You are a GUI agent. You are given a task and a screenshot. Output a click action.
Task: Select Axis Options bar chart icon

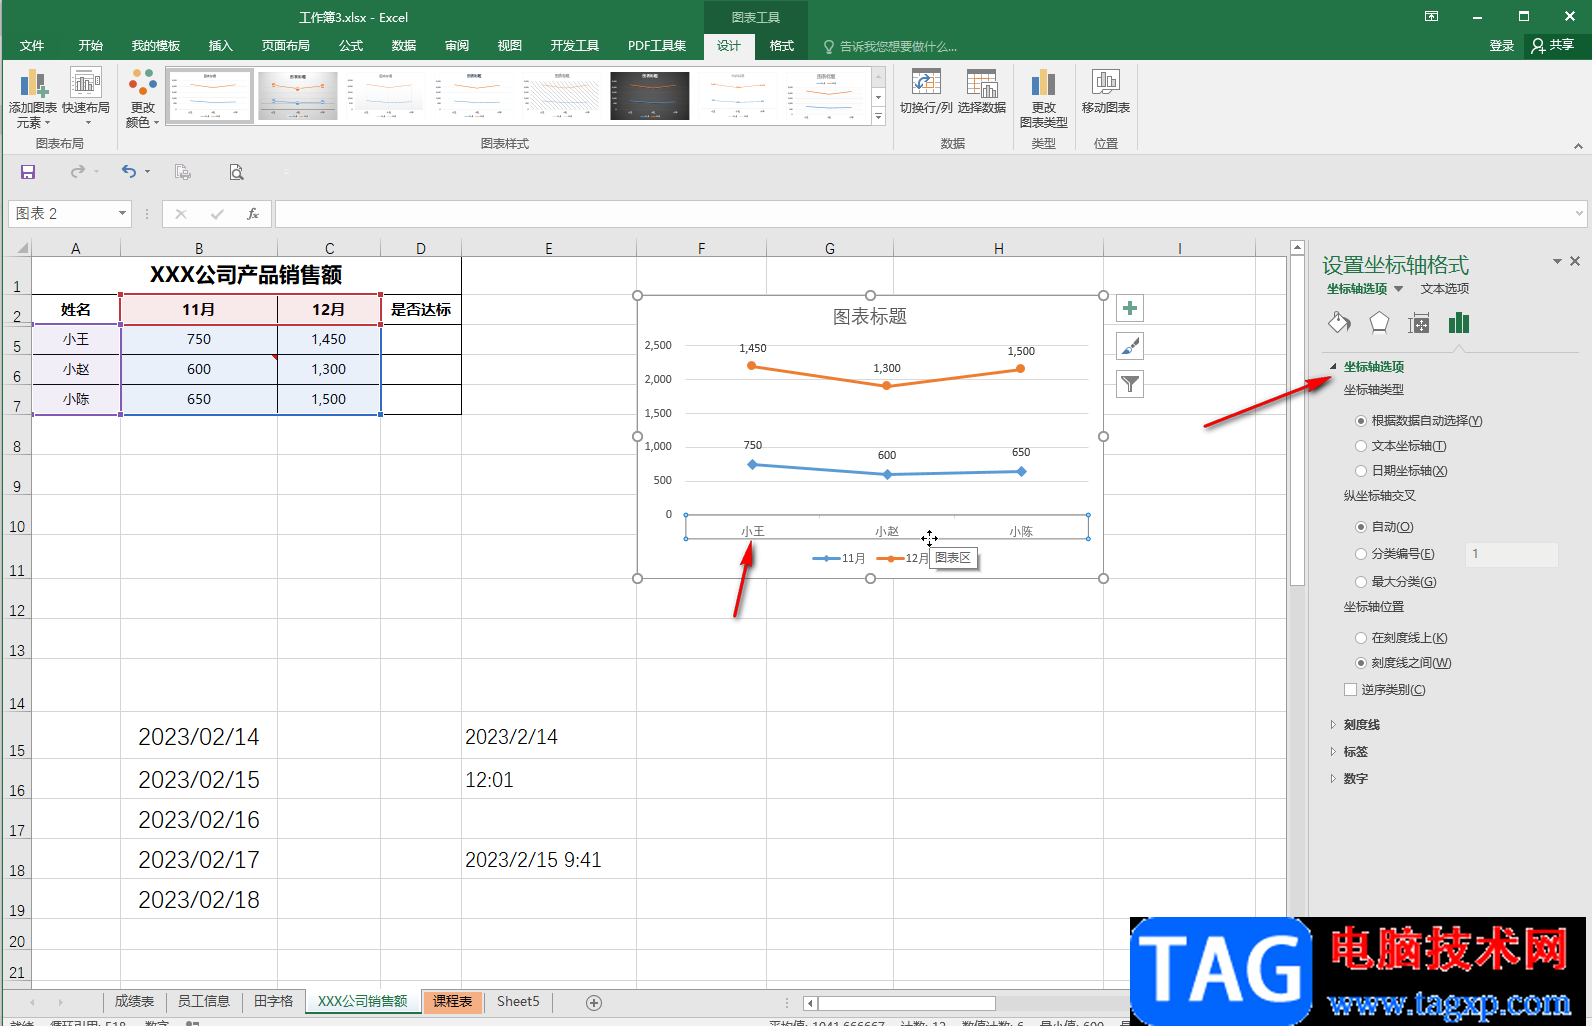click(x=1459, y=322)
